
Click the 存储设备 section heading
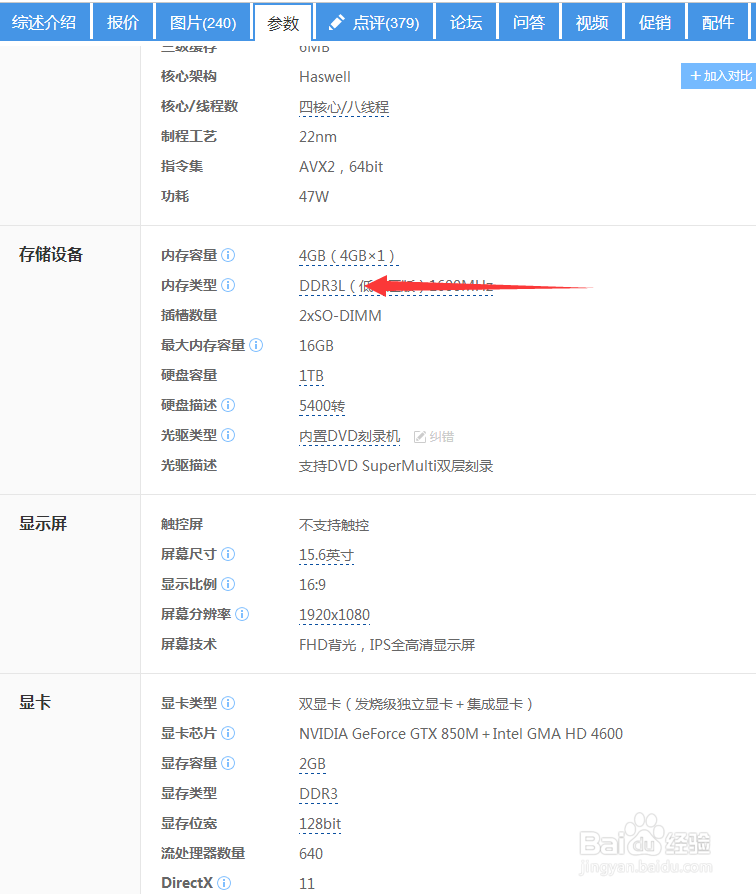(51, 254)
